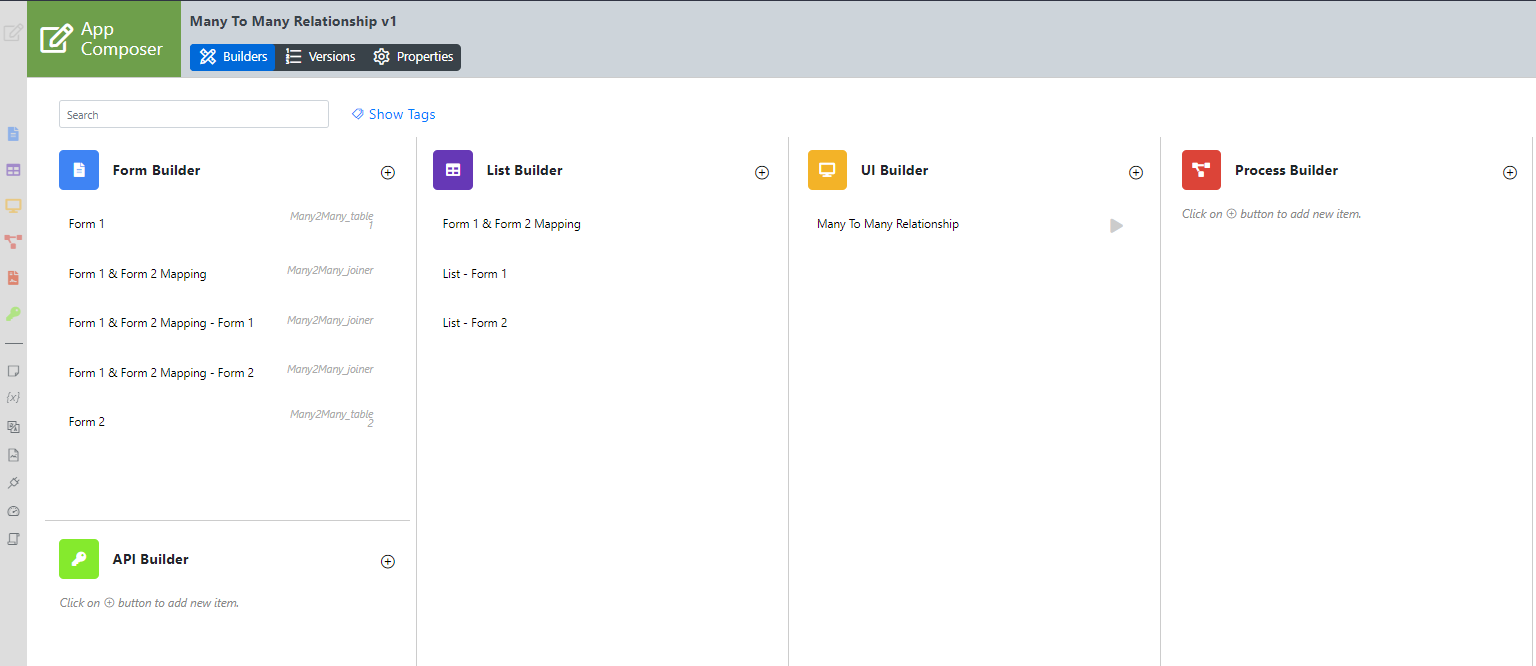Image resolution: width=1536 pixels, height=666 pixels.
Task: Add a new process in Process Builder
Action: (1510, 172)
